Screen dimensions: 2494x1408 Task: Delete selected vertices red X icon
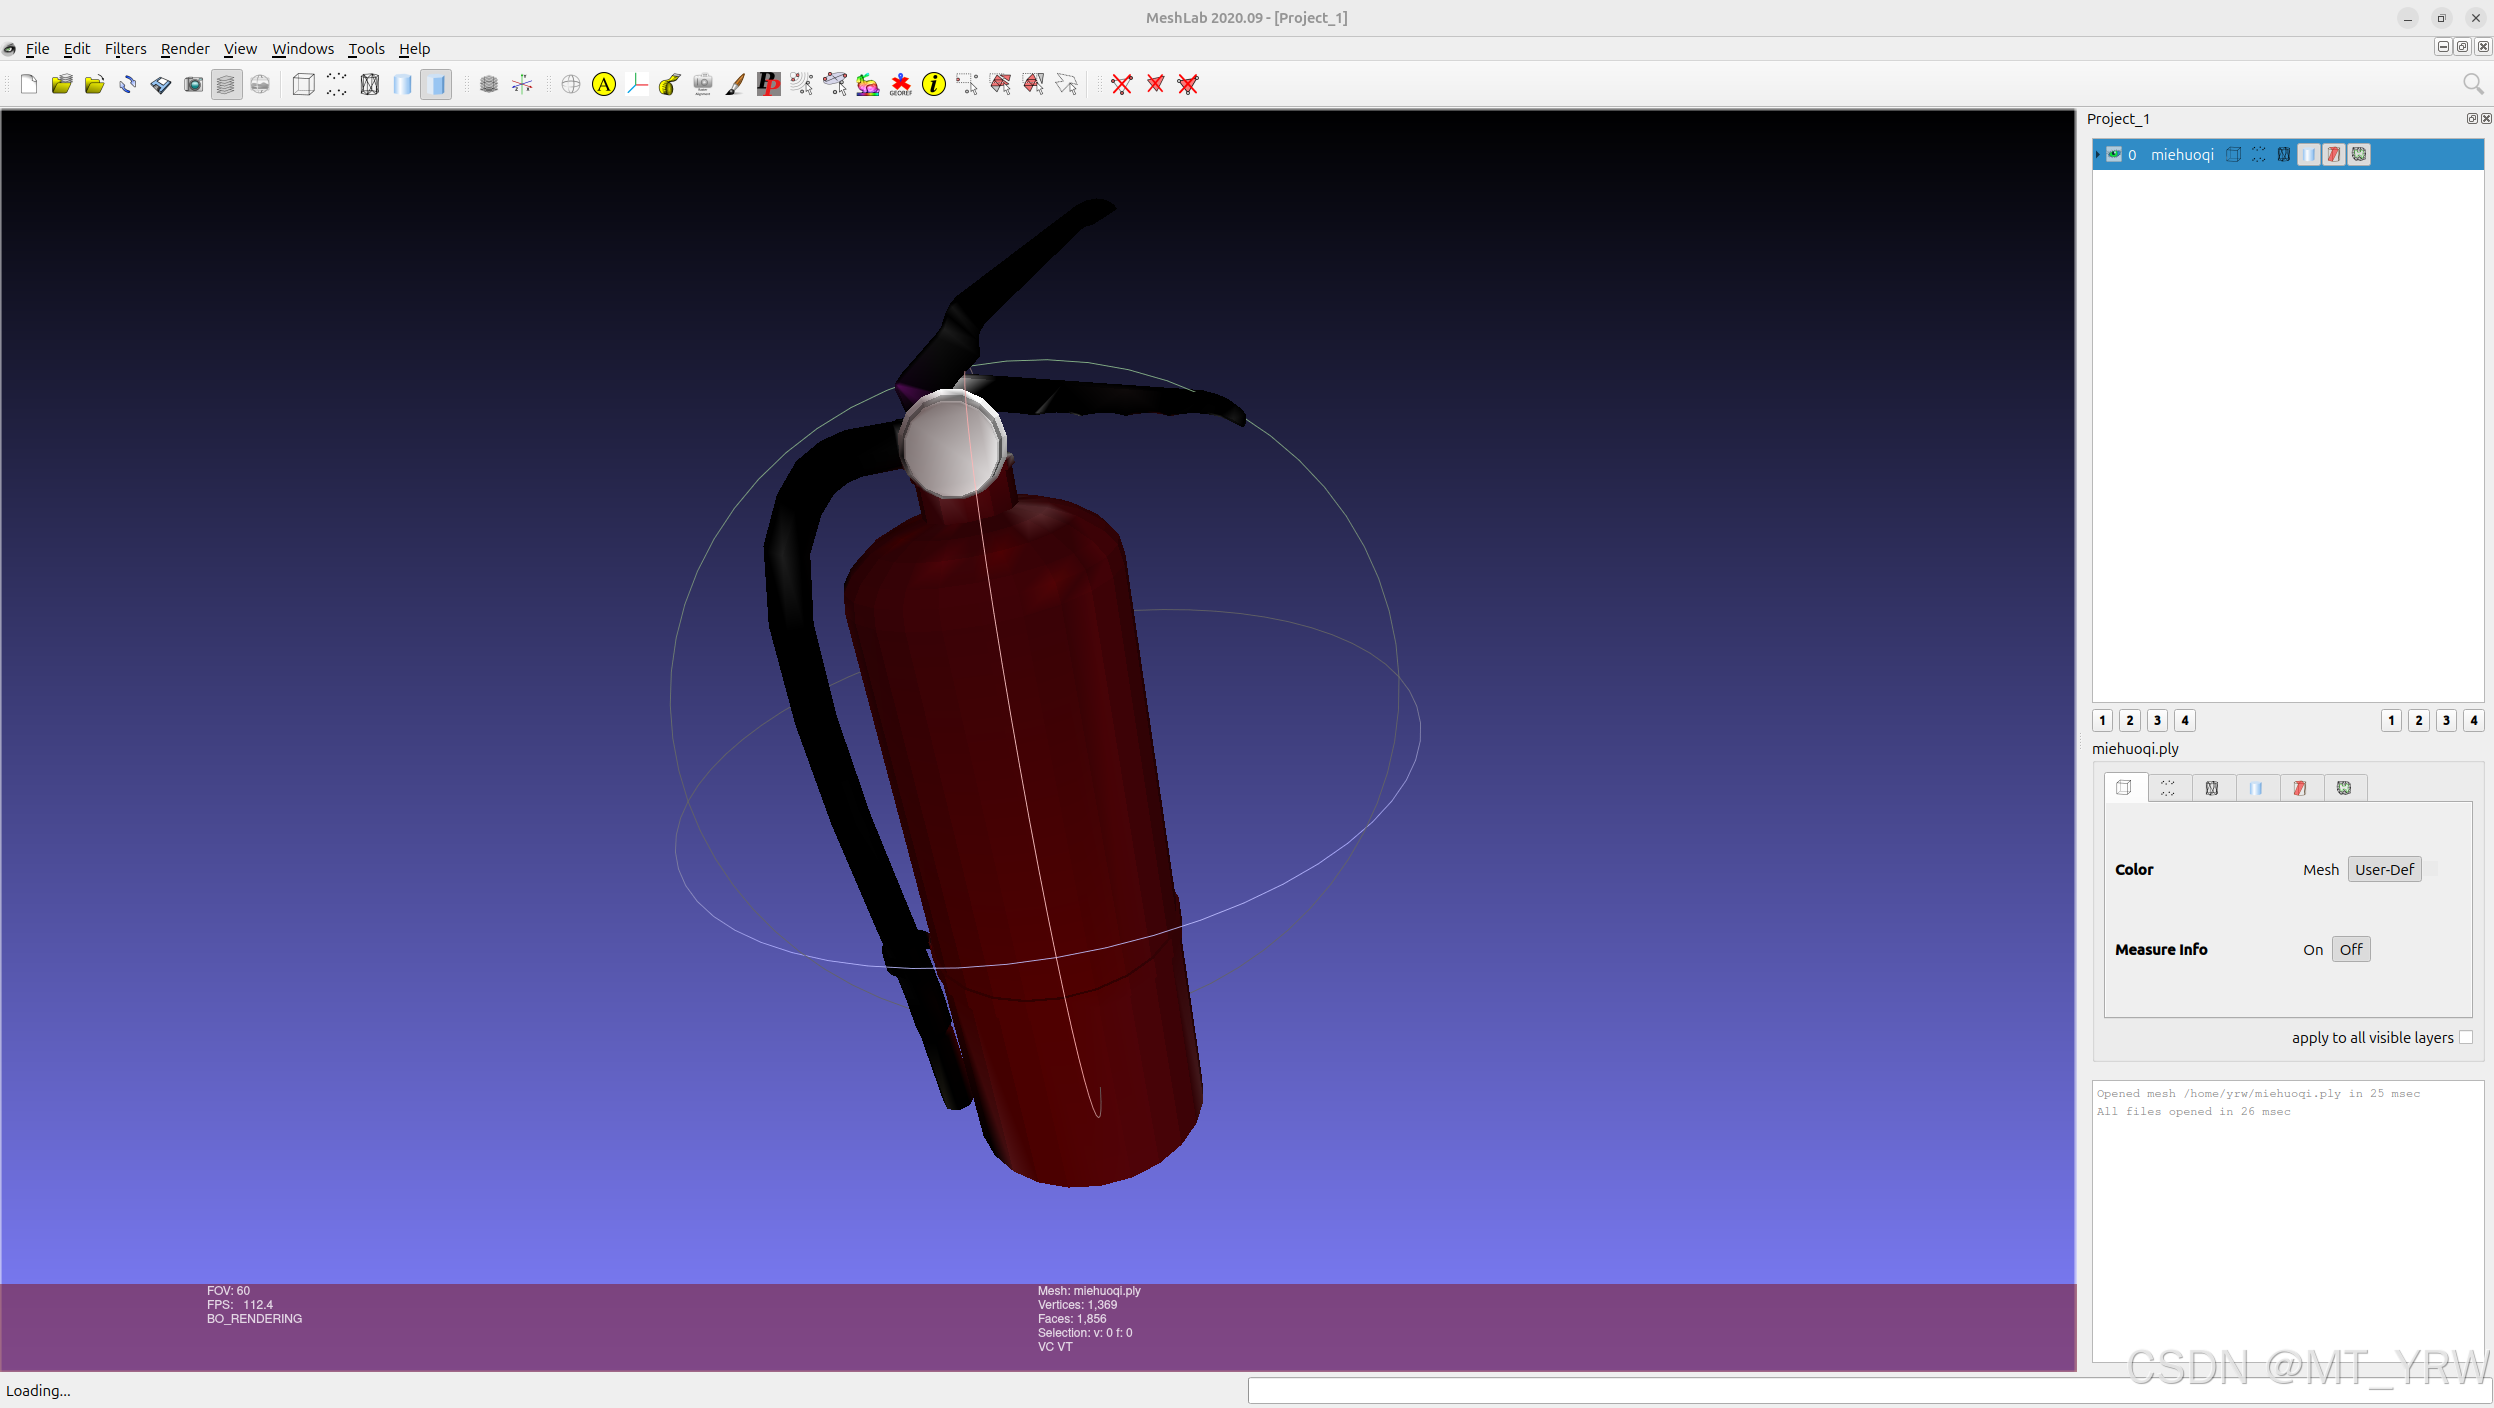(x=1122, y=85)
